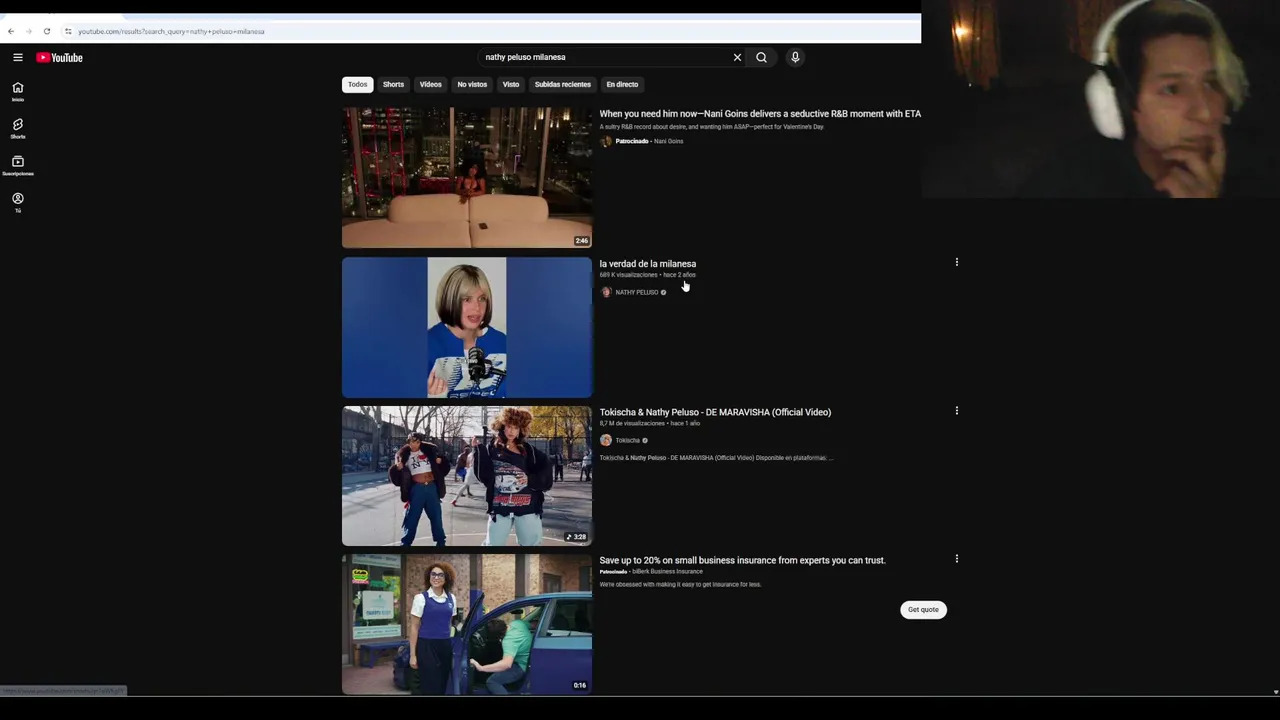The height and width of the screenshot is (720, 1280).
Task: Select the En directo filter chip
Action: tap(622, 84)
